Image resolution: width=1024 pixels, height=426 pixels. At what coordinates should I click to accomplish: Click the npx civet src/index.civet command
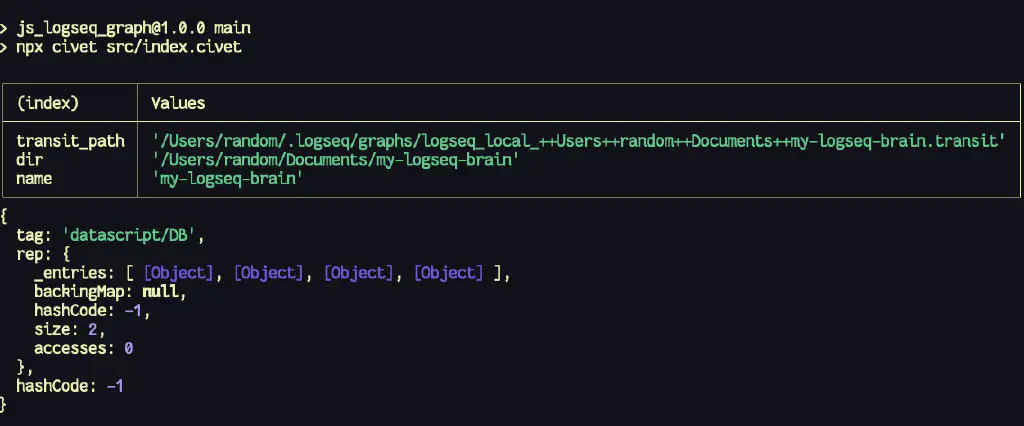click(x=134, y=47)
